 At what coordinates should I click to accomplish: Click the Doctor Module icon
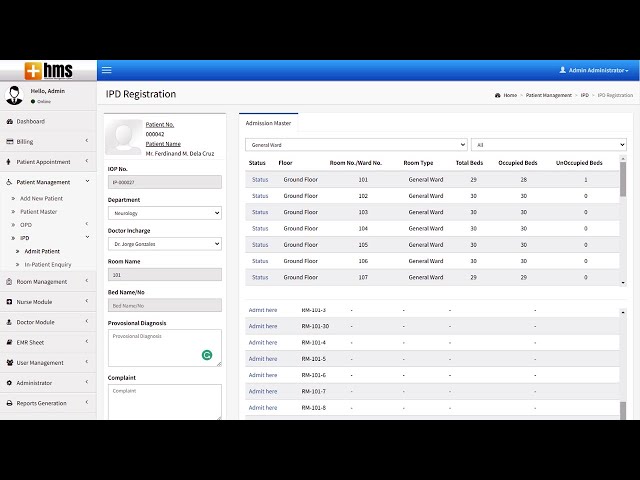click(9, 322)
